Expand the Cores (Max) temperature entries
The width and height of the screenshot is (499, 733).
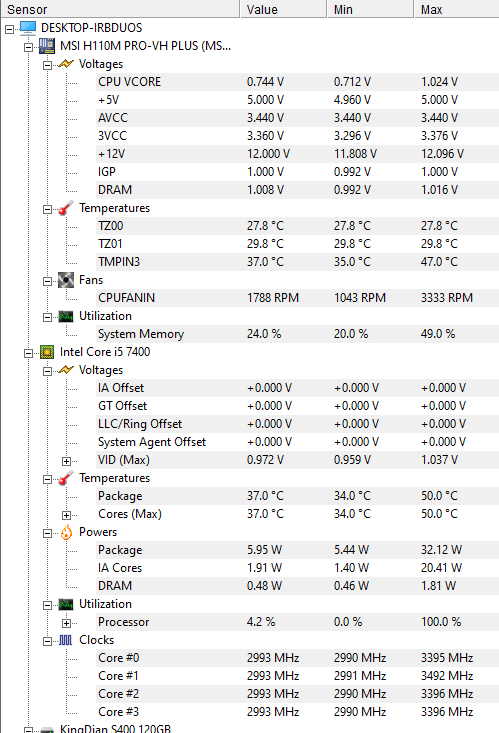point(66,515)
